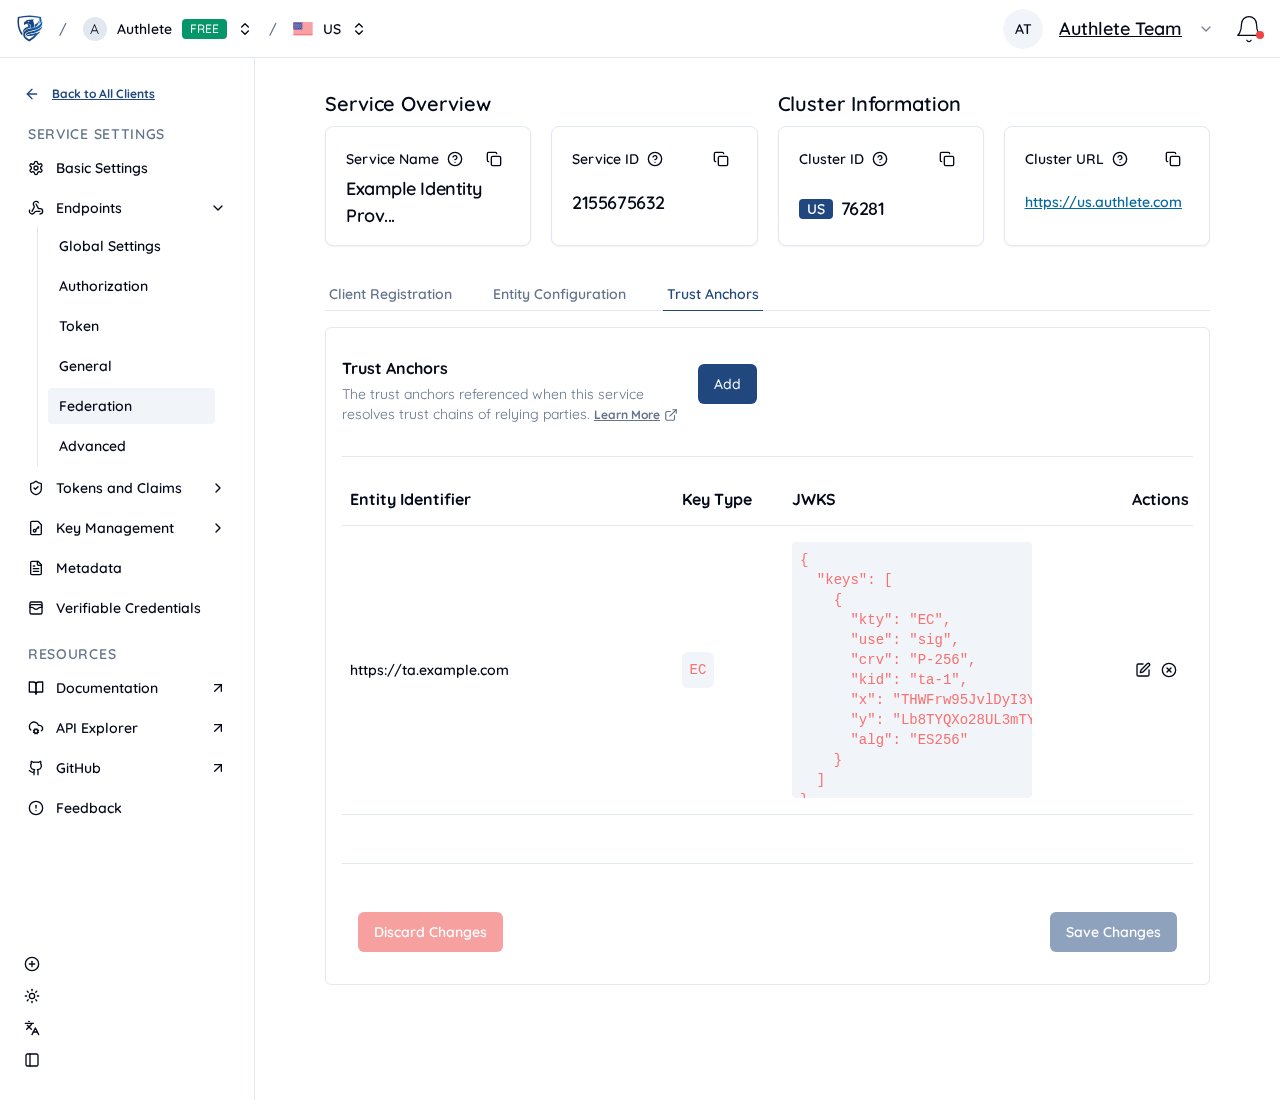The width and height of the screenshot is (1280, 1100).
Task: Edit the ta.example.com trust anchor
Action: click(1143, 670)
